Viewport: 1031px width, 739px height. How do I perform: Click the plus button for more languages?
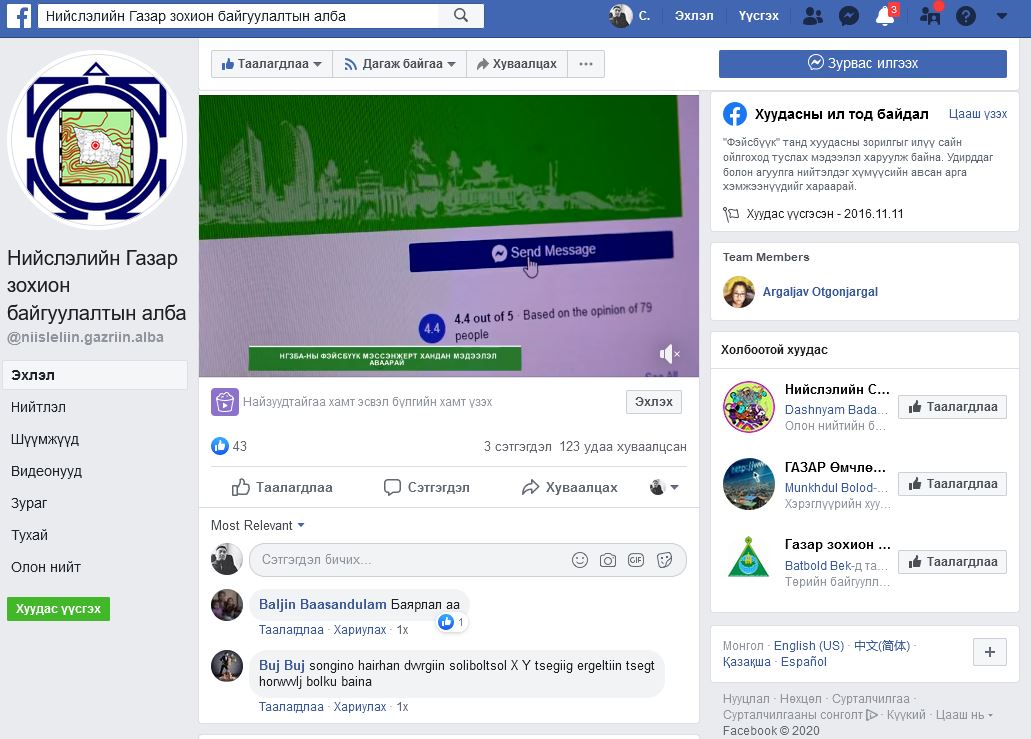tap(990, 652)
